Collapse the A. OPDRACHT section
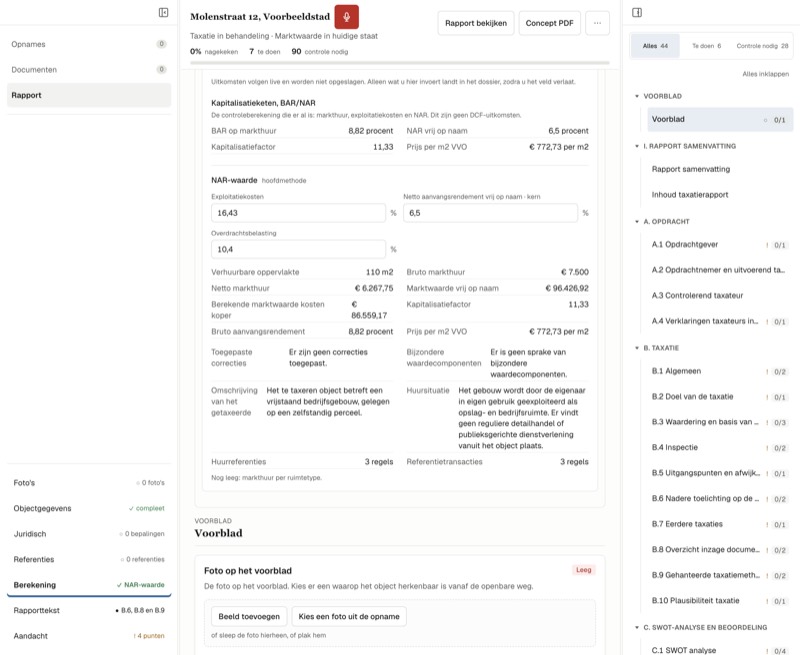800x655 pixels. pos(637,221)
